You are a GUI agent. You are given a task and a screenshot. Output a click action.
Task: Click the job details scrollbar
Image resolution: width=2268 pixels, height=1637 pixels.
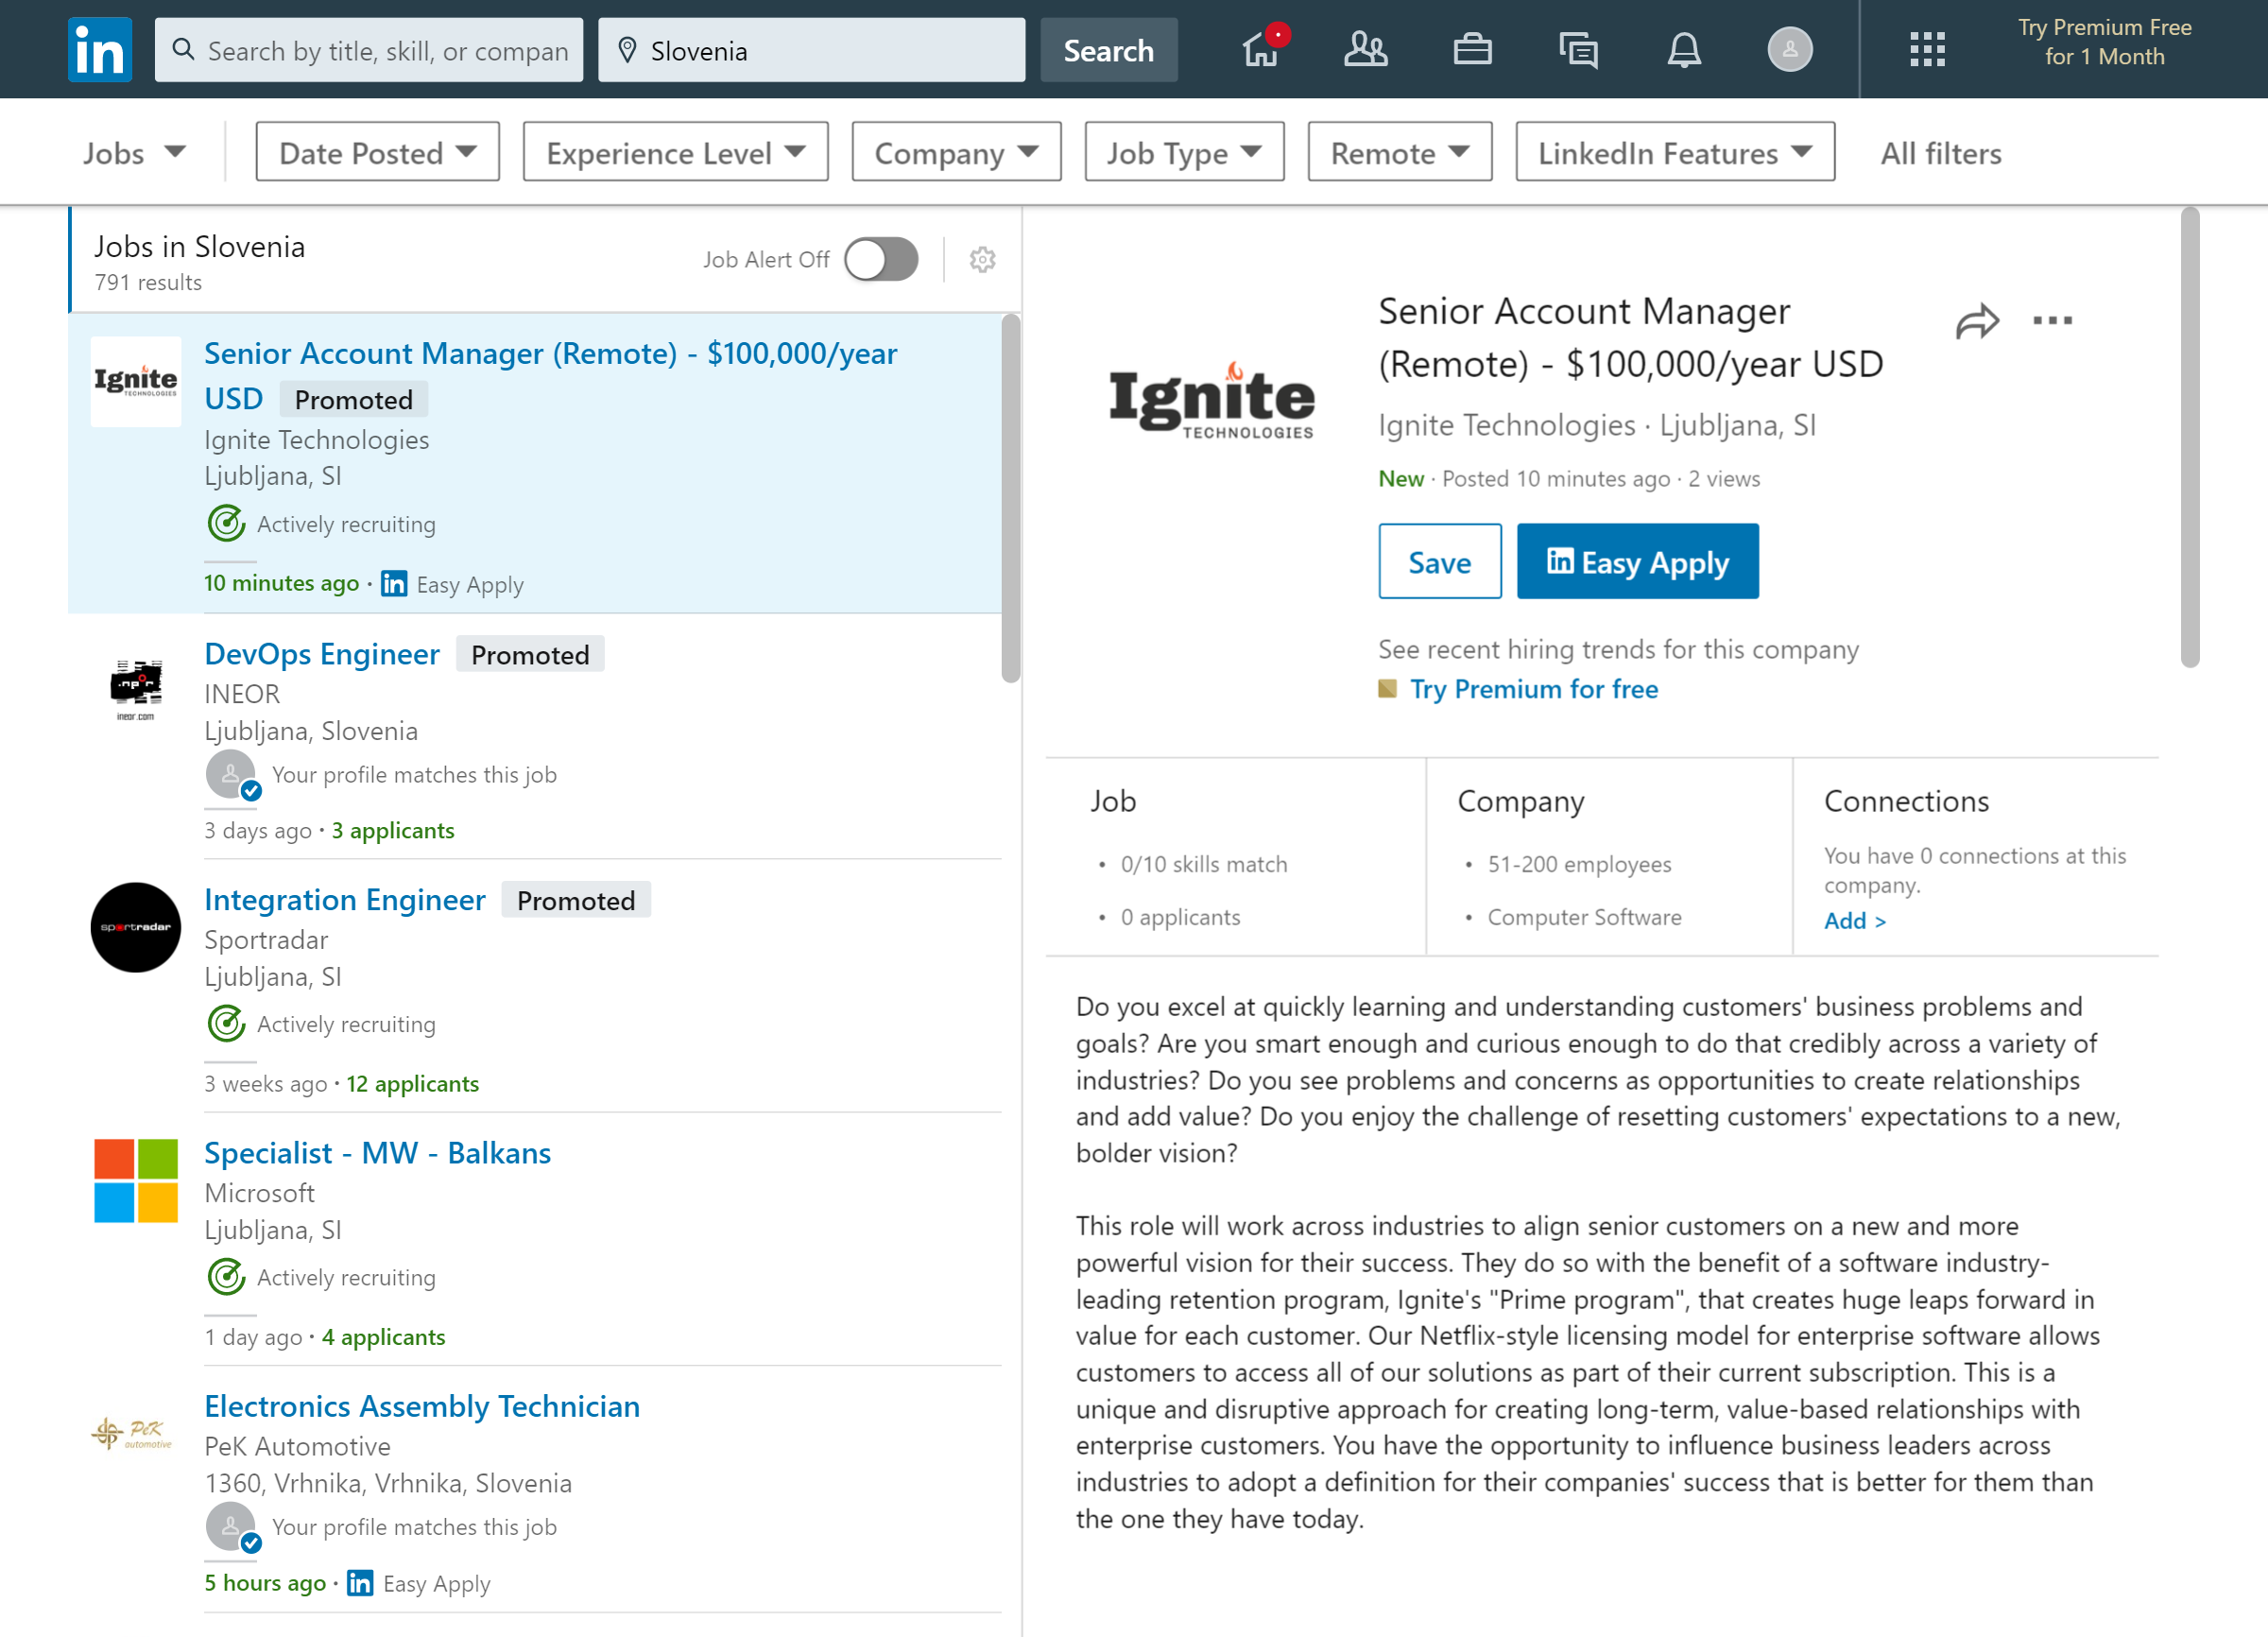pos(2190,437)
